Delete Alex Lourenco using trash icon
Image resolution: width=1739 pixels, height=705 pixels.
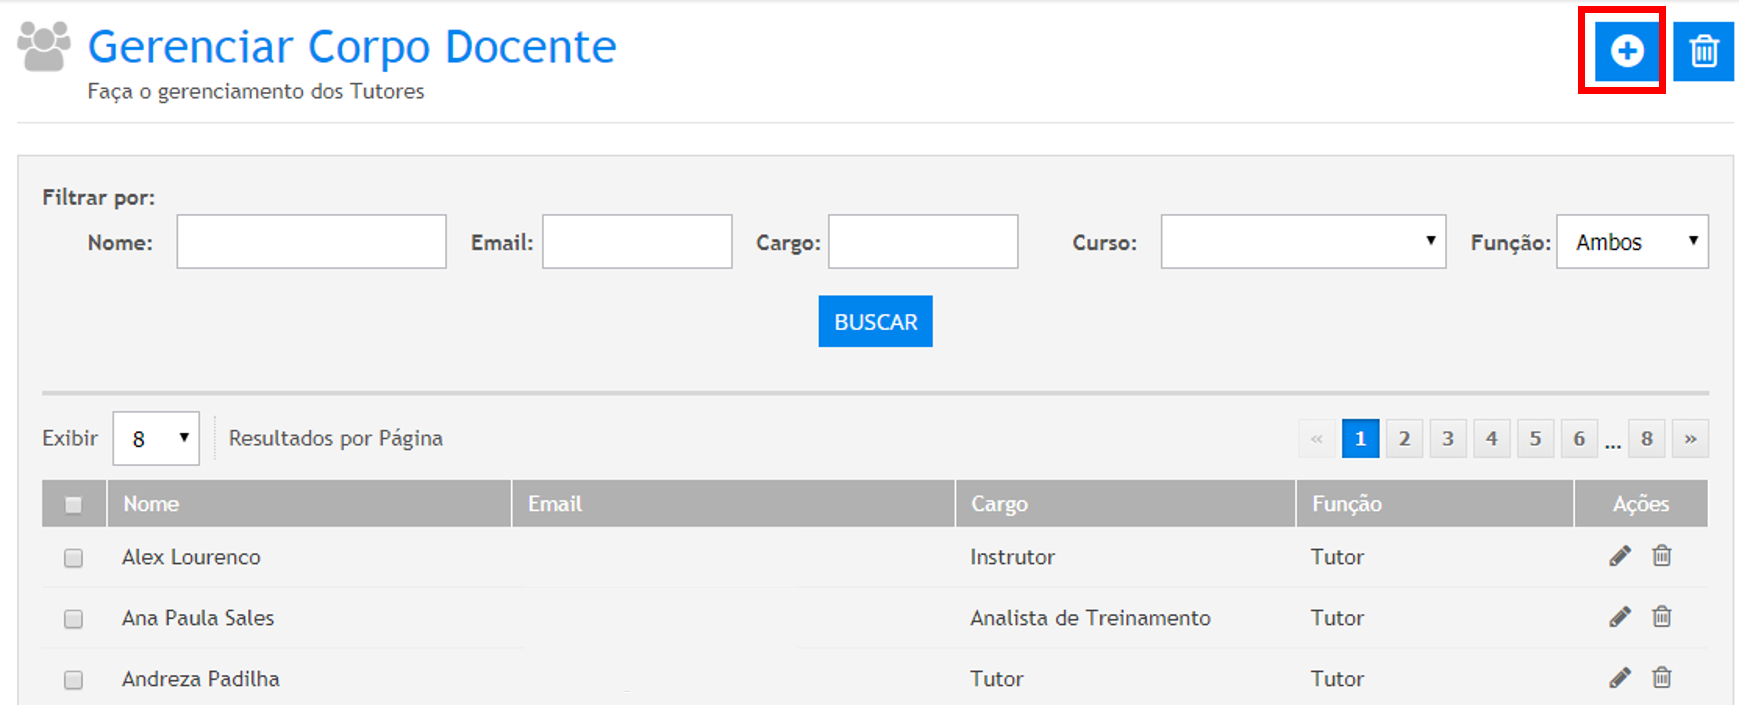(x=1662, y=556)
